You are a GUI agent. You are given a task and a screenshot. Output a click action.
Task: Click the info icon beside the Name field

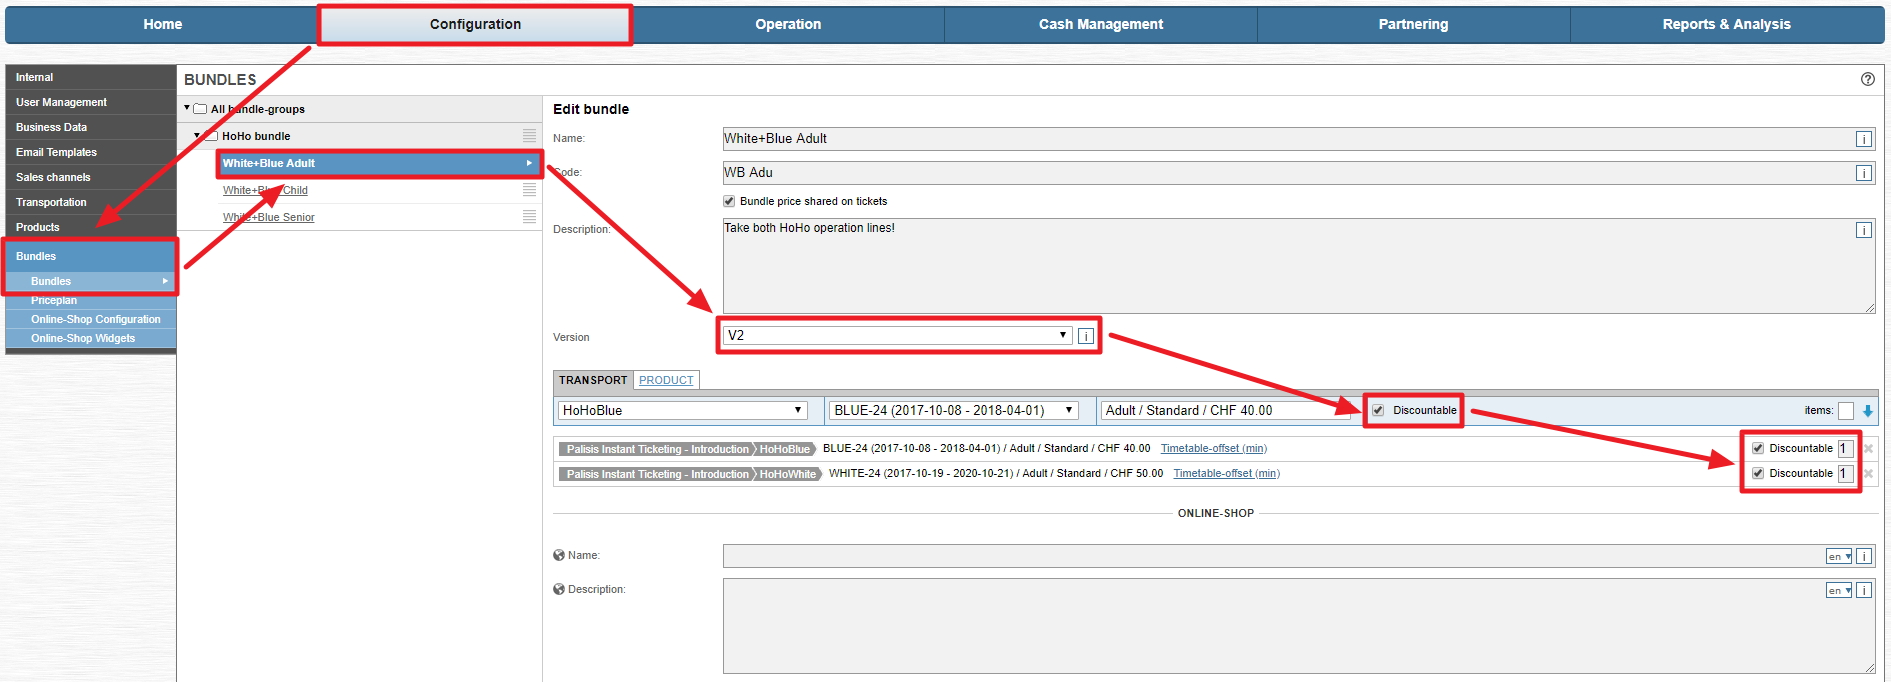point(1864,139)
